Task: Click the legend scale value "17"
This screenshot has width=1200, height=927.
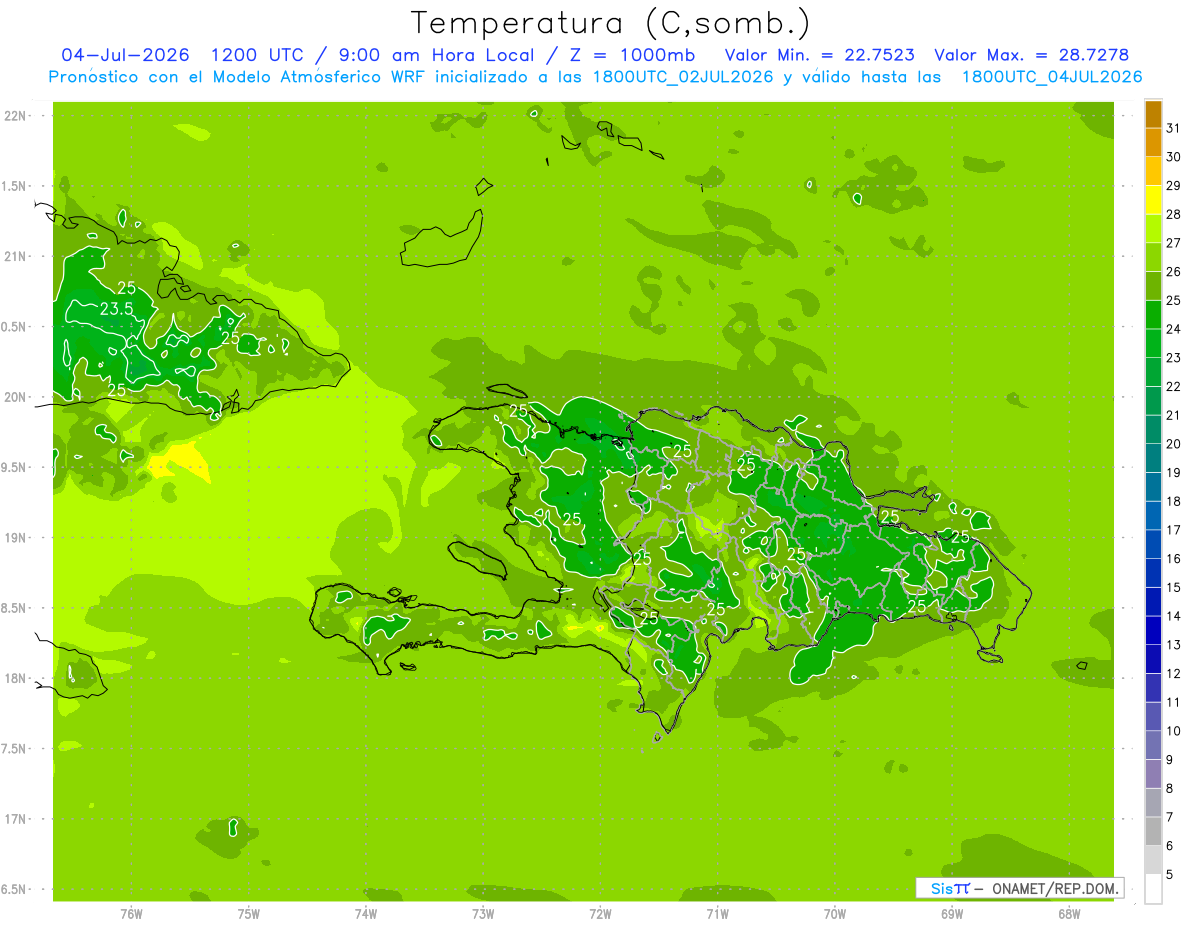Action: tap(1174, 530)
